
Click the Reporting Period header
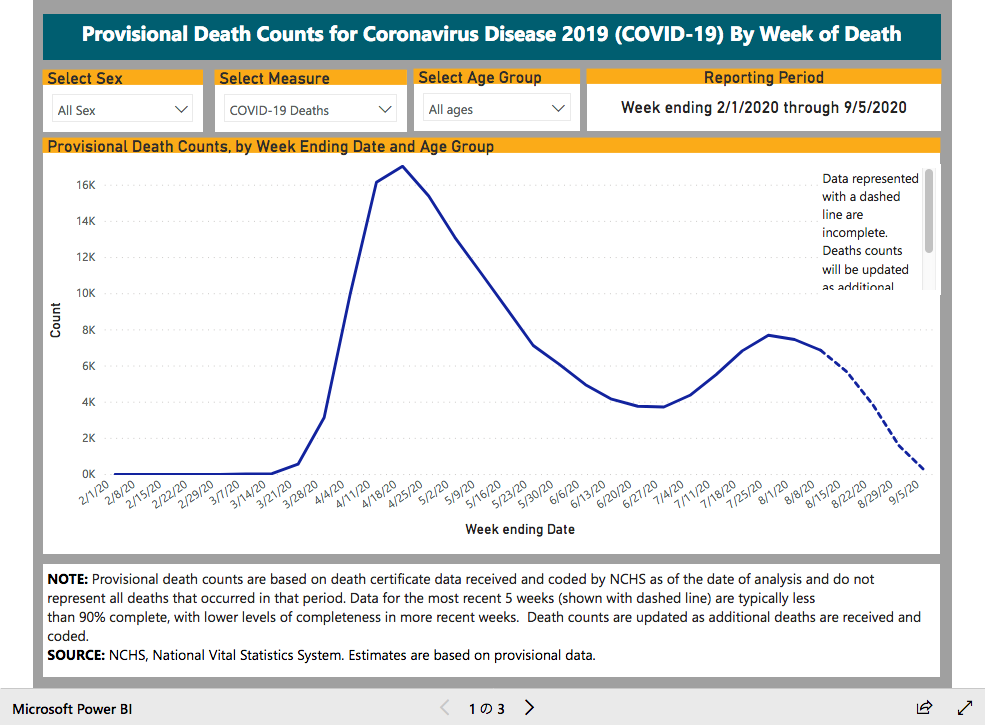coord(763,77)
